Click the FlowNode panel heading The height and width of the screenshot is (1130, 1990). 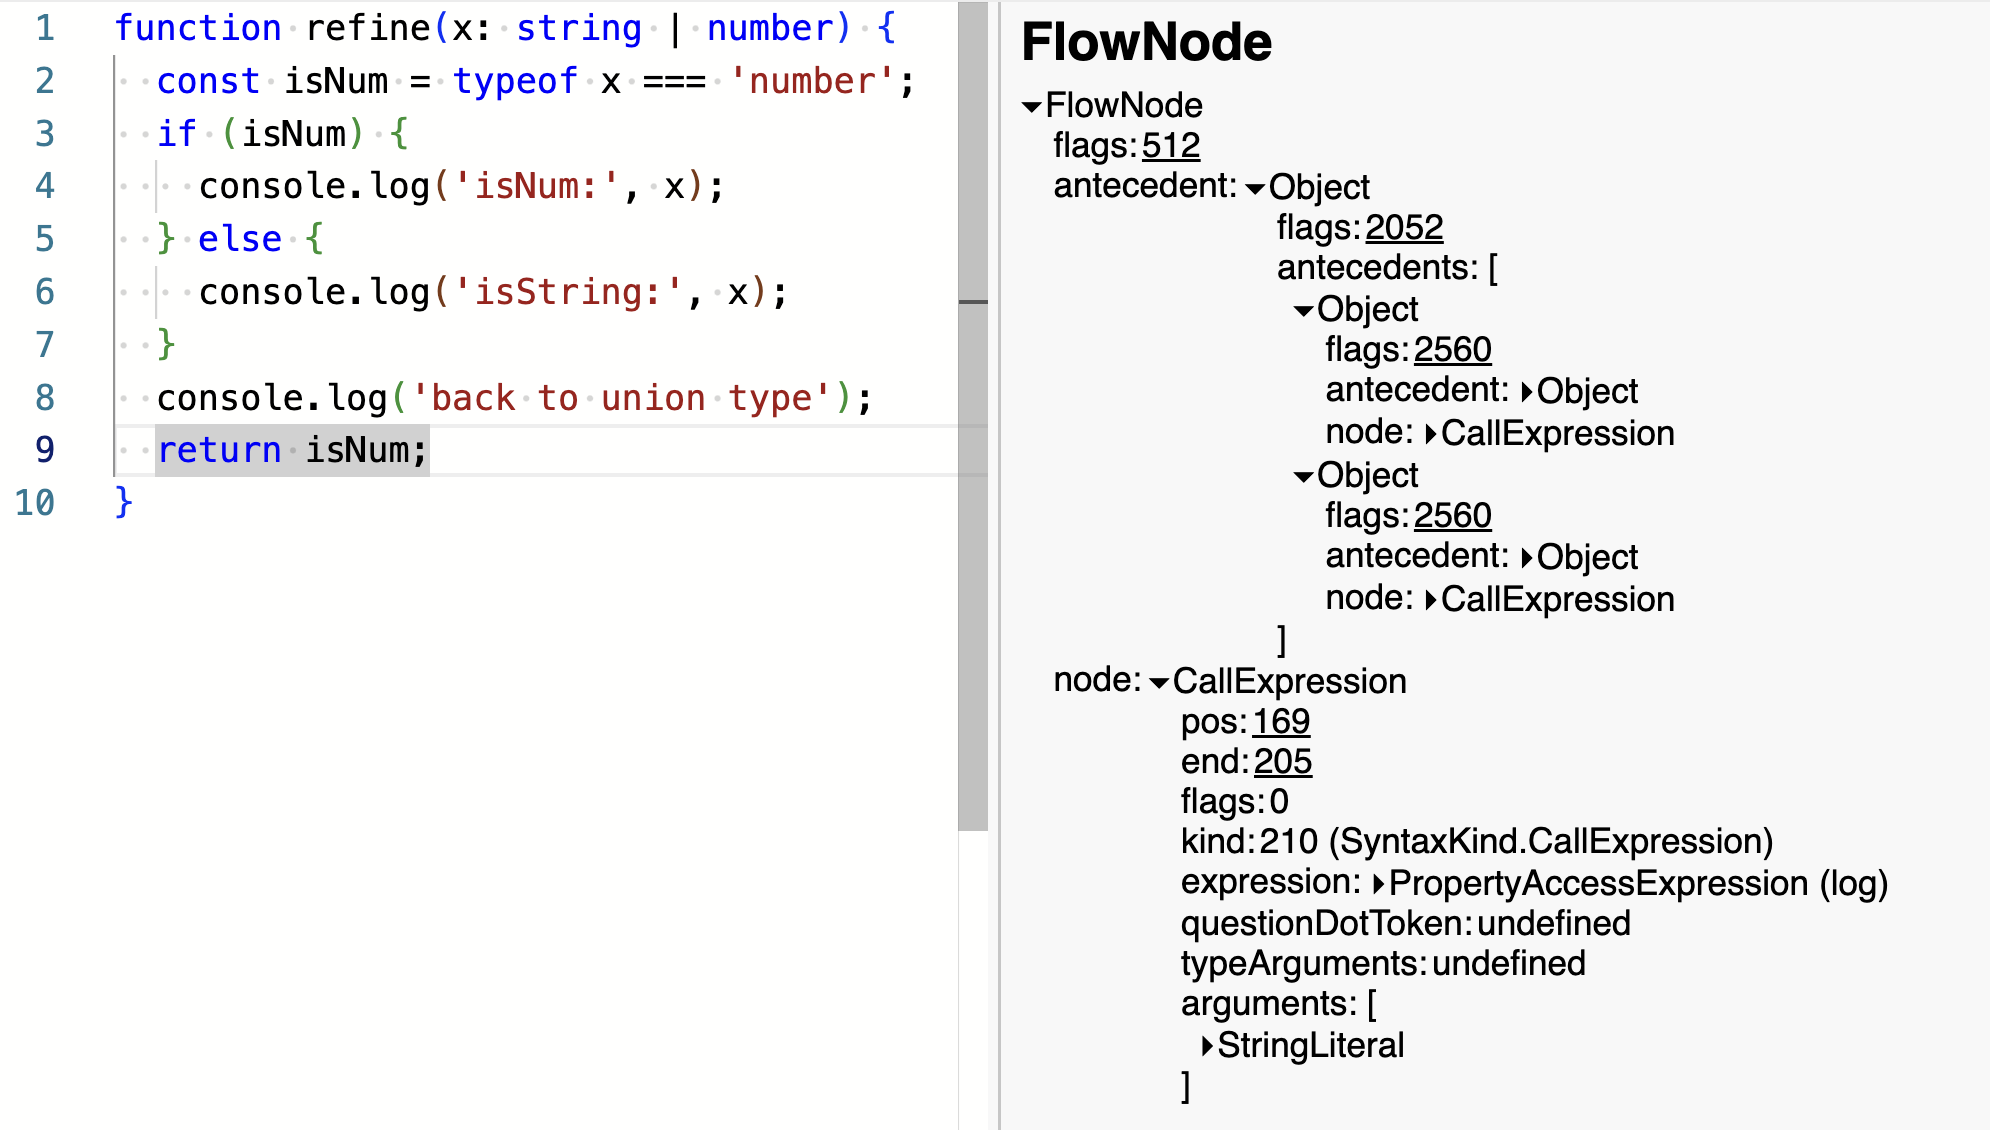click(x=1146, y=43)
